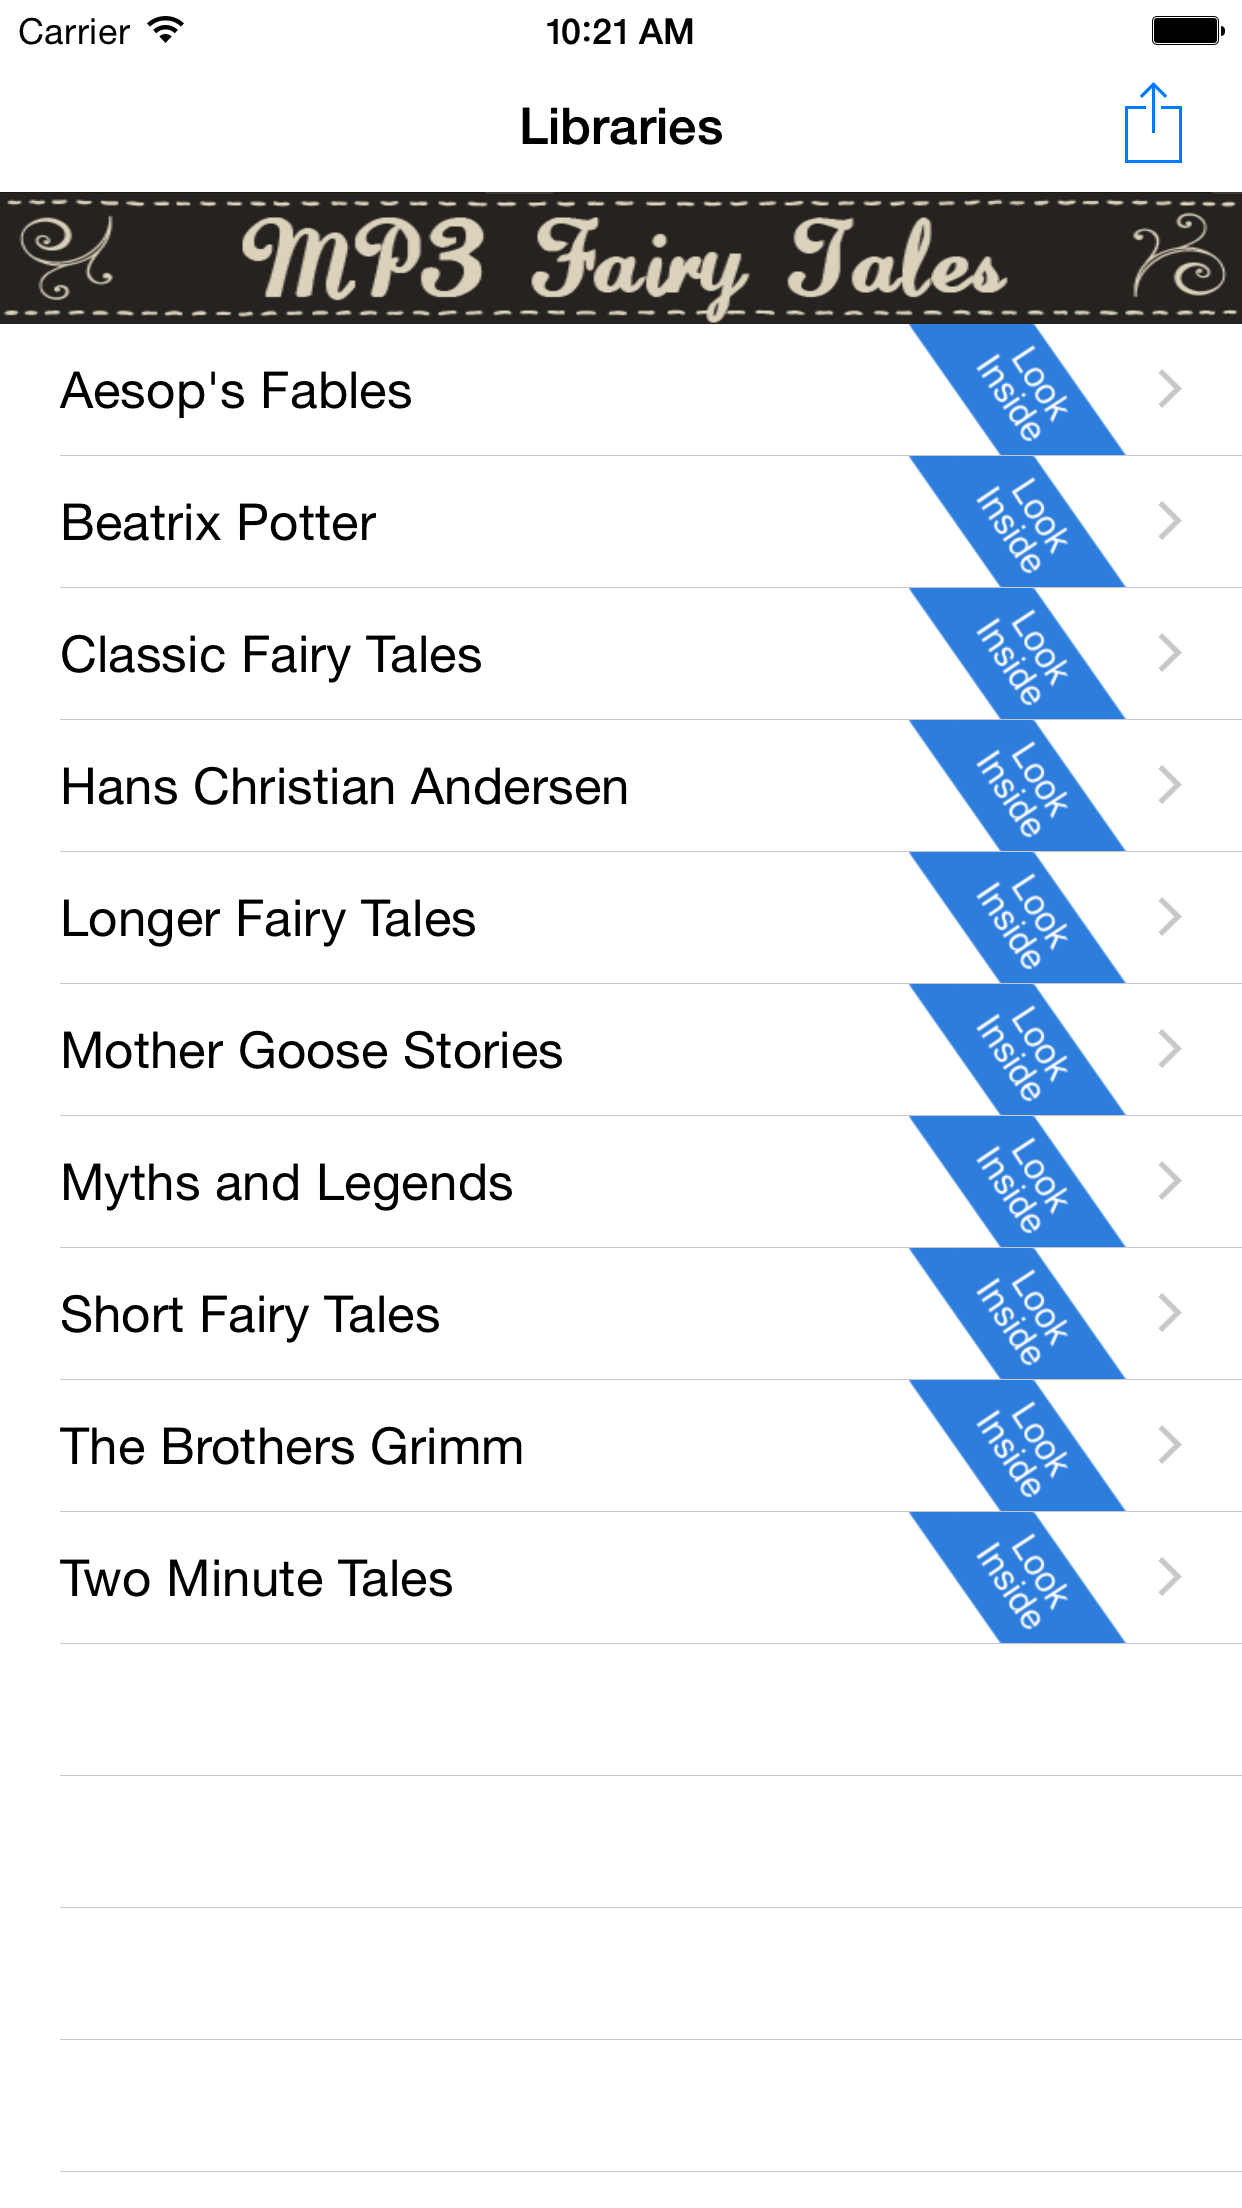
Task: Tap Look Inside ribbon on Beatrix Potter
Action: coord(1018,524)
